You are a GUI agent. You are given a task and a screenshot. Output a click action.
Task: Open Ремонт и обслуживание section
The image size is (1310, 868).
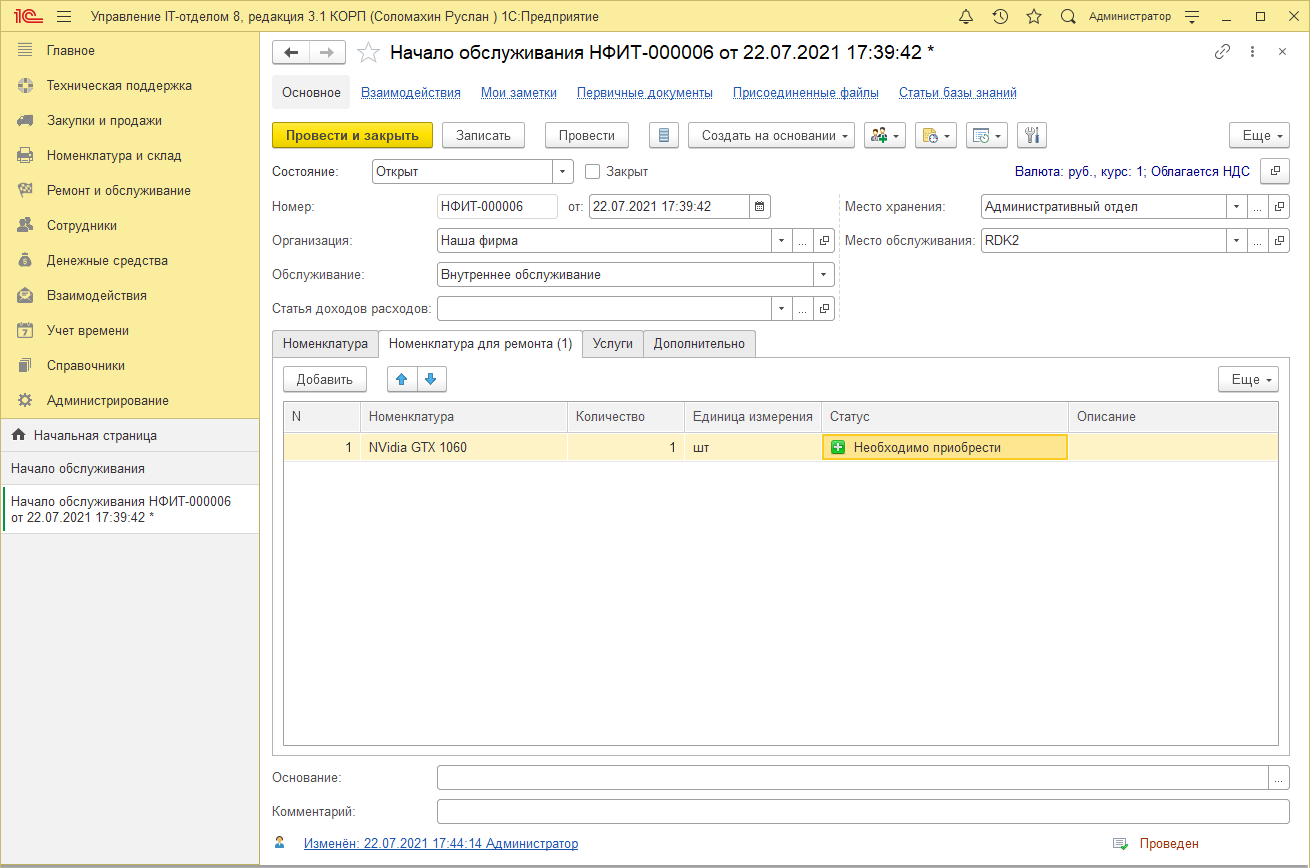tap(118, 190)
